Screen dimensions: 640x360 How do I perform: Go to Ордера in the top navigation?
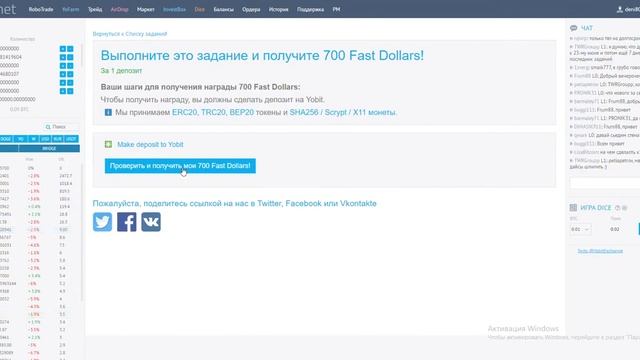click(251, 9)
